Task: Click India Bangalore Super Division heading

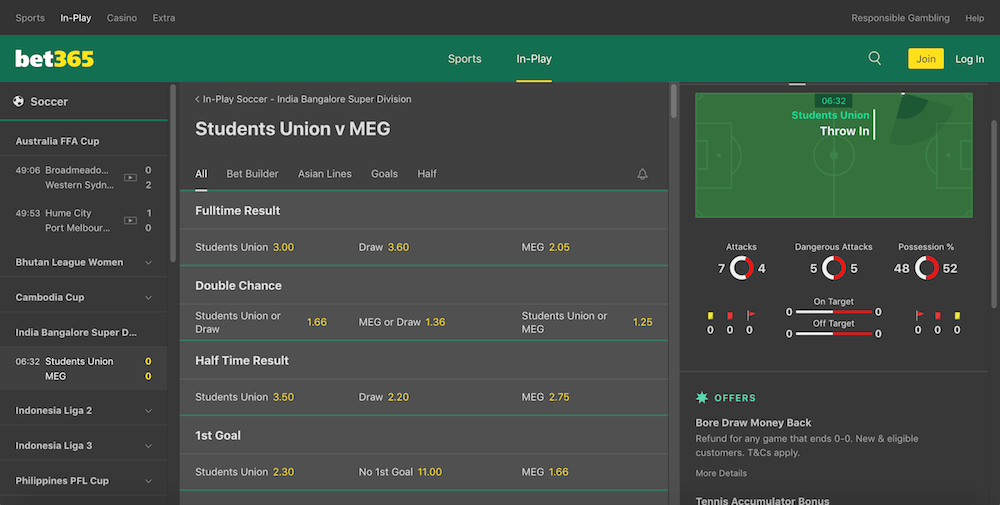Action: (x=76, y=332)
